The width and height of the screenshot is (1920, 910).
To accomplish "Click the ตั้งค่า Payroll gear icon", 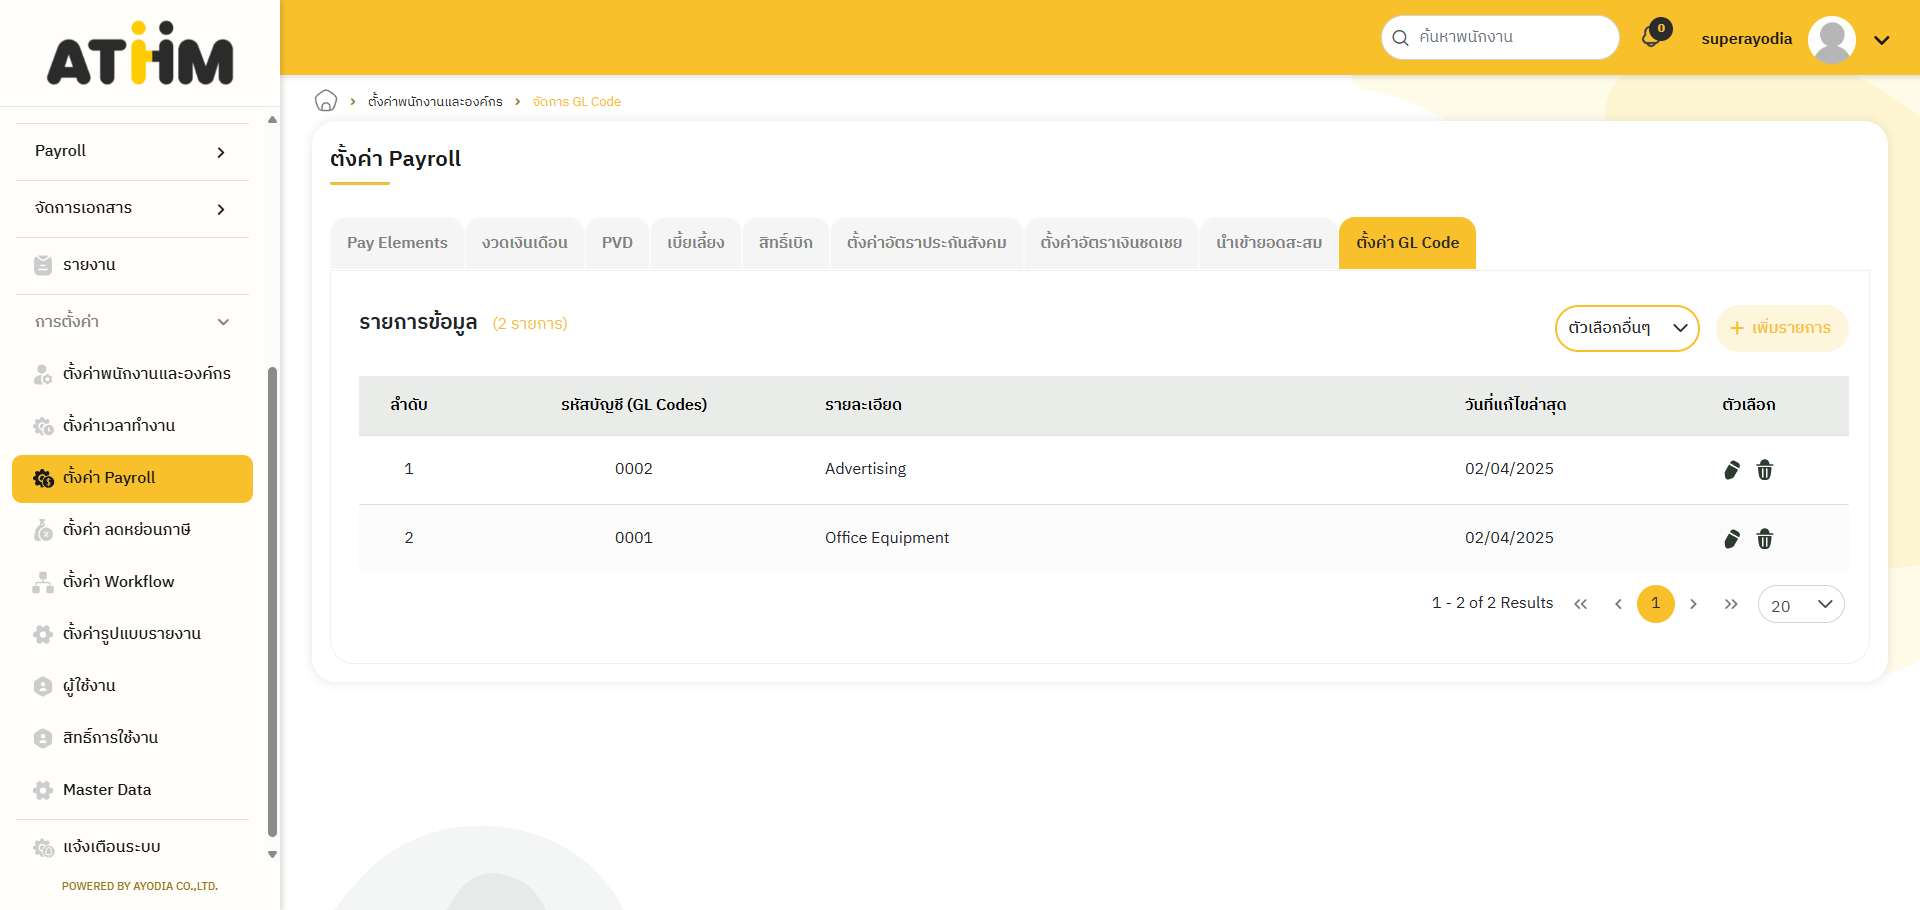I will tap(43, 478).
